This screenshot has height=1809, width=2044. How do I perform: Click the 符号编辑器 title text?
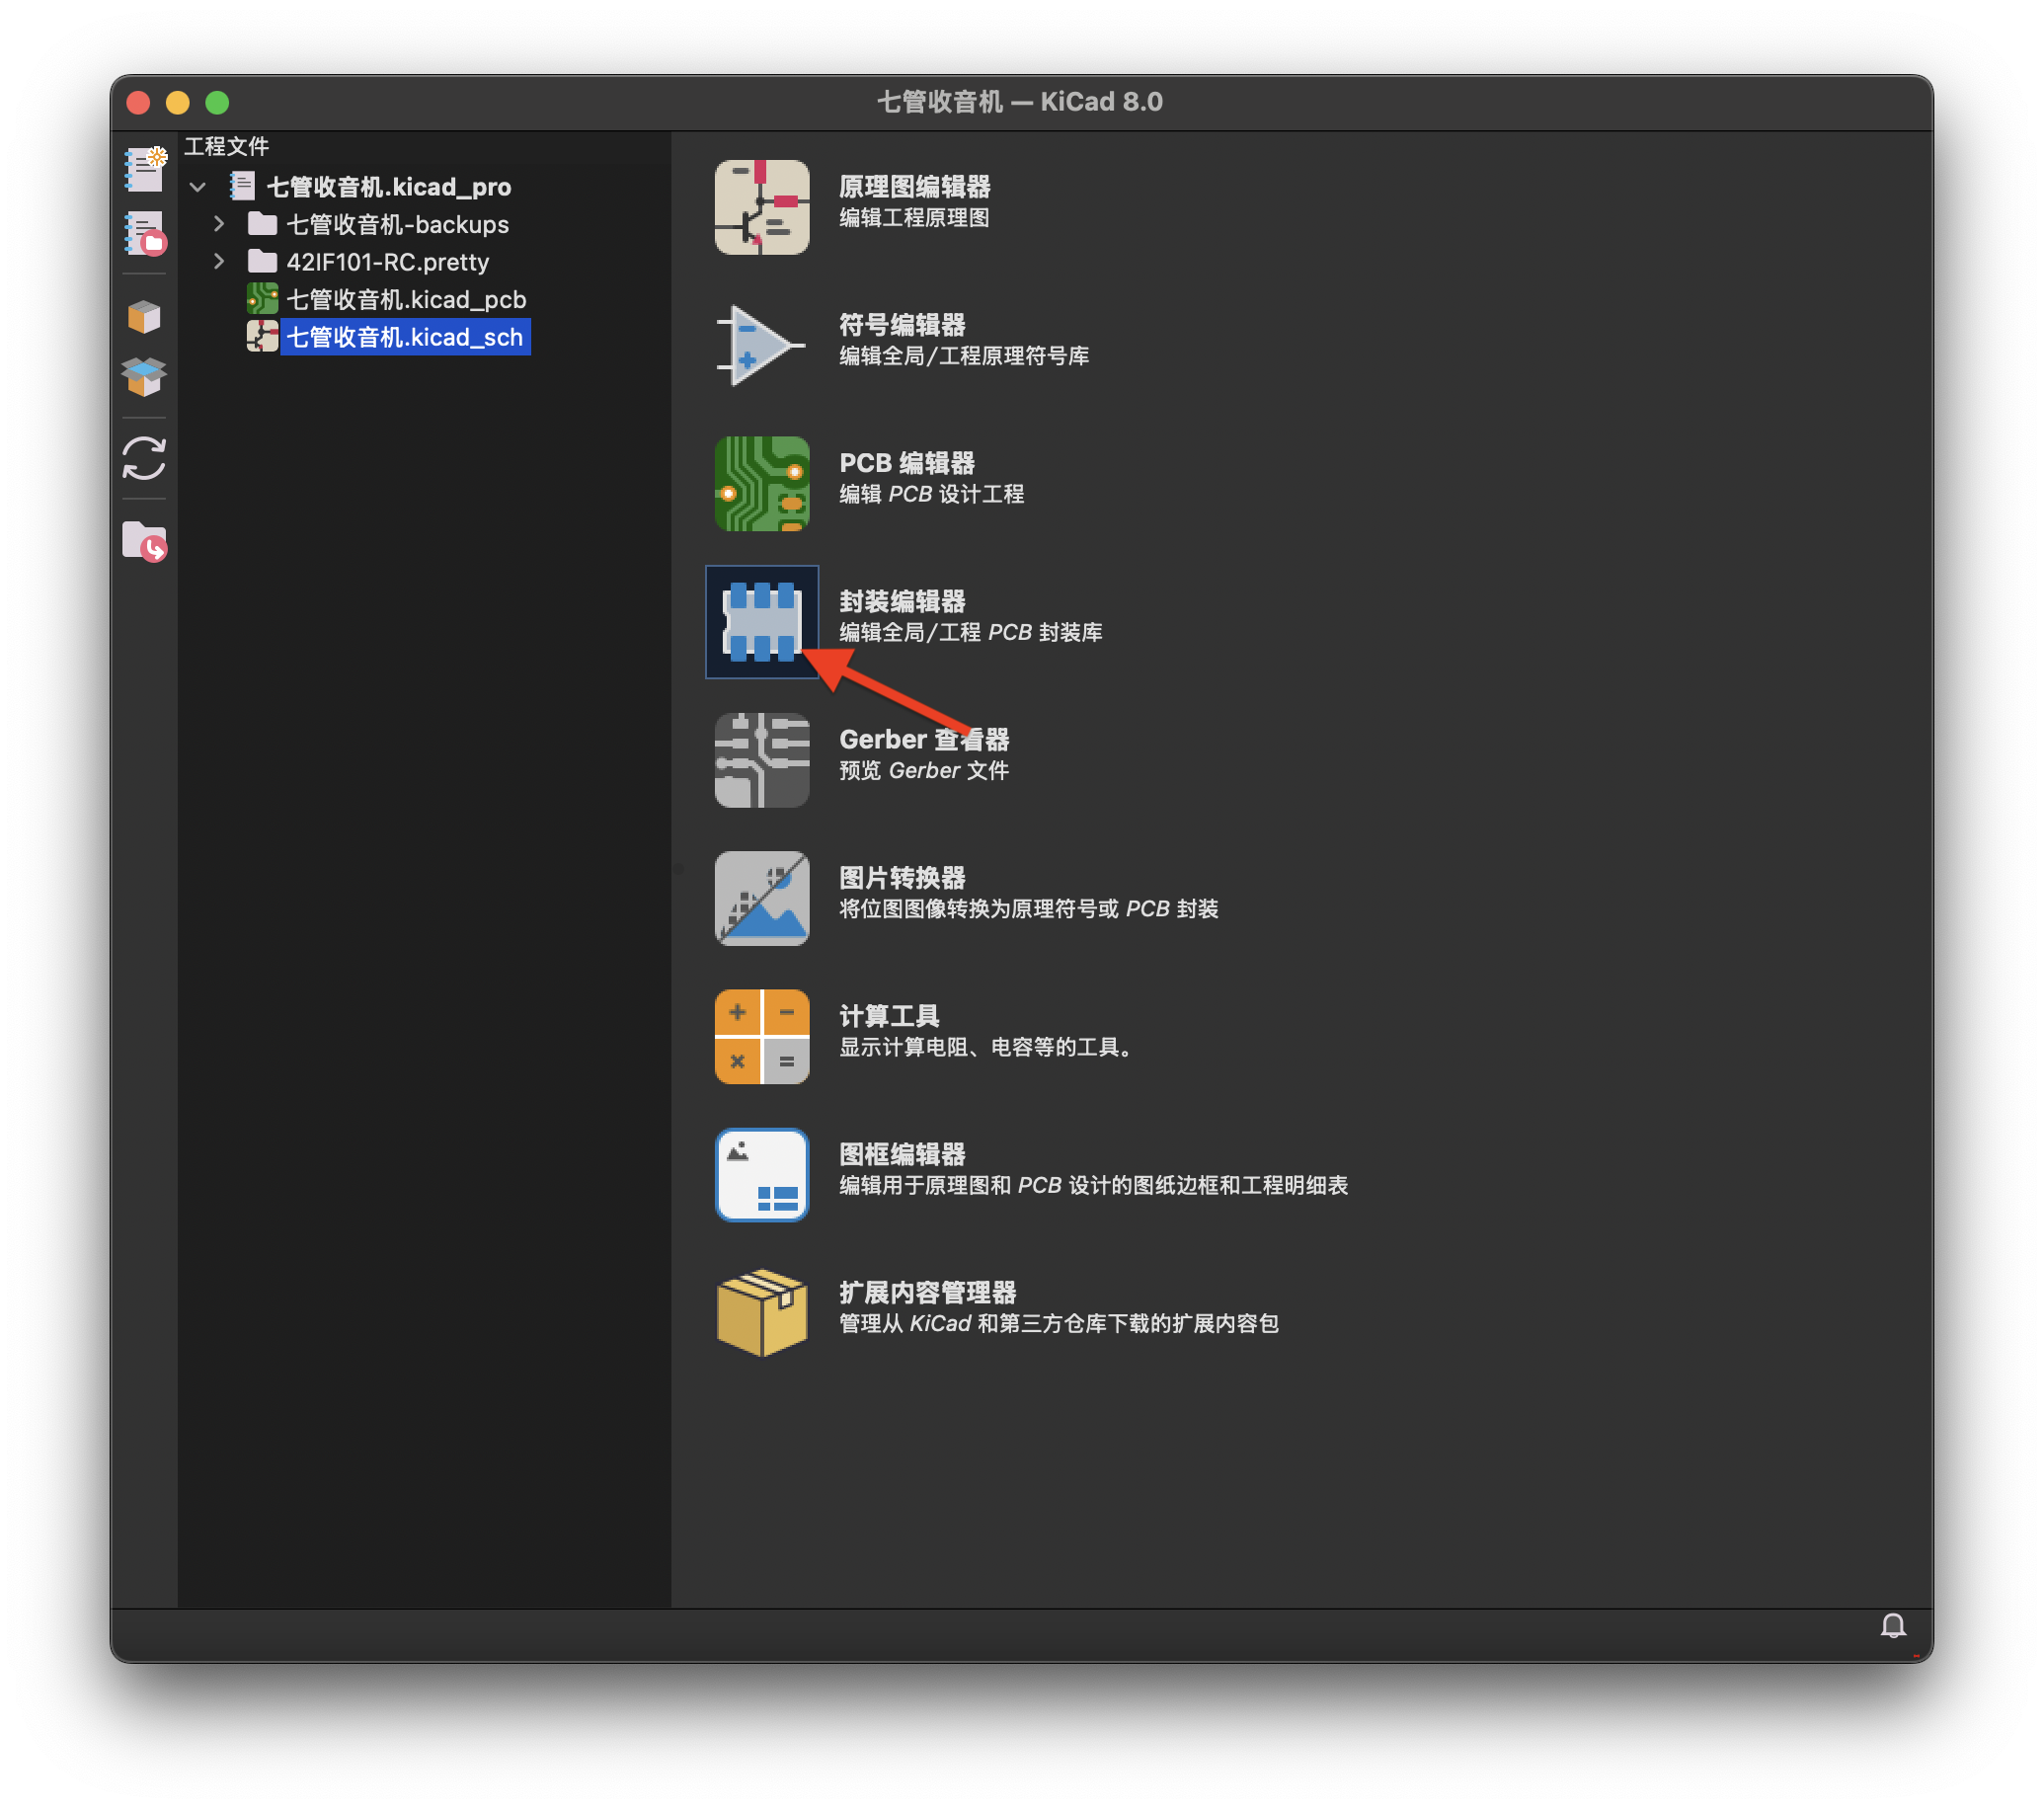[901, 324]
